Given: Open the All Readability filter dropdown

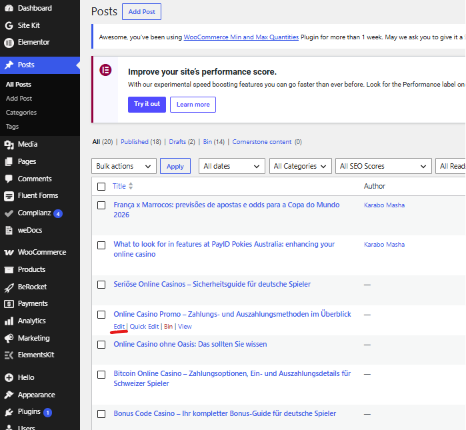Looking at the screenshot, I should pos(451,166).
